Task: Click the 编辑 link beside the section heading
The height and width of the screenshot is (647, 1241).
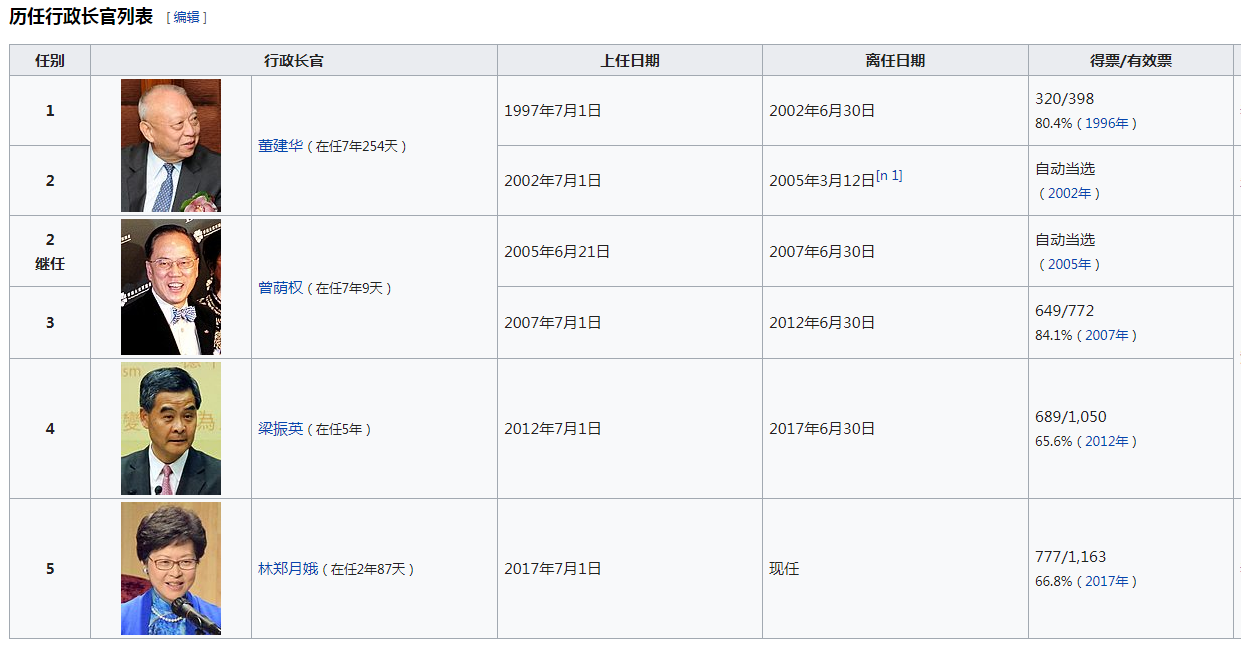Action: tap(186, 17)
